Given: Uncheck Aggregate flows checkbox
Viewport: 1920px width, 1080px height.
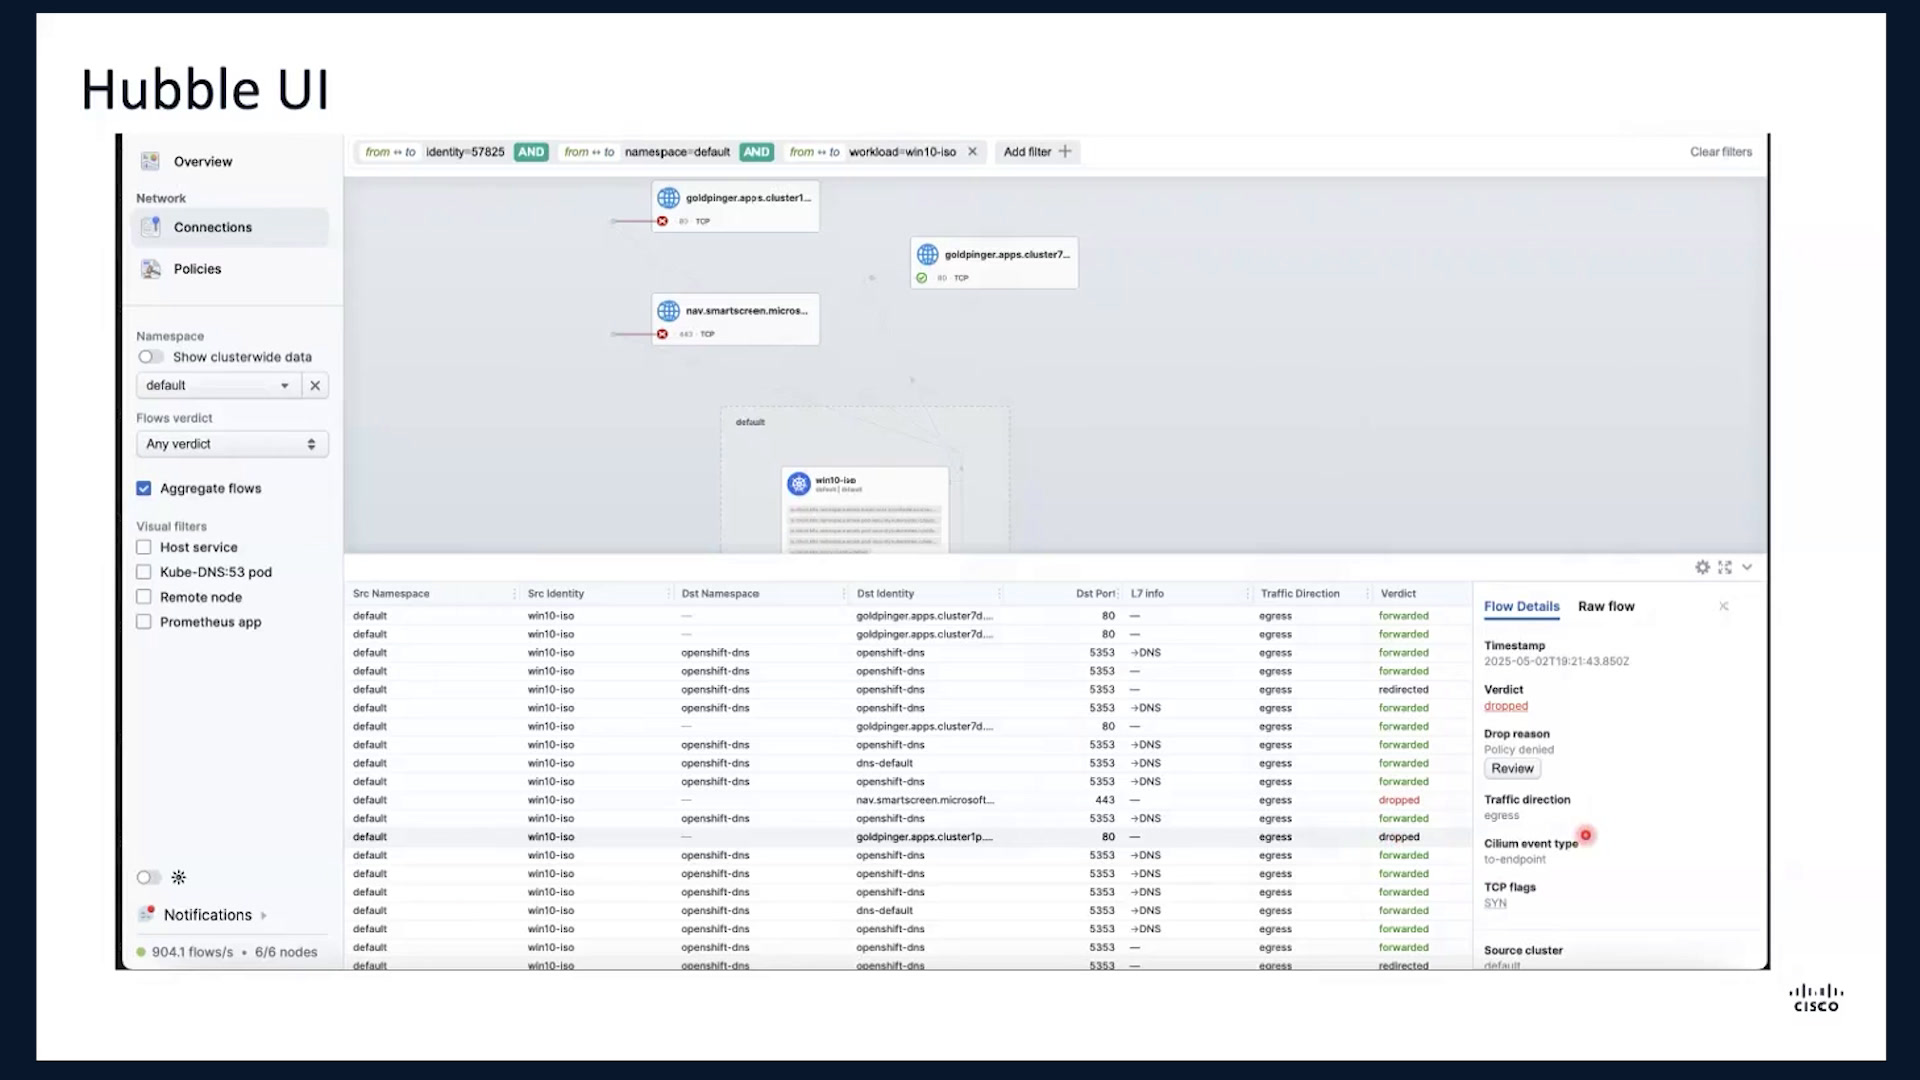Looking at the screenshot, I should click(x=144, y=488).
